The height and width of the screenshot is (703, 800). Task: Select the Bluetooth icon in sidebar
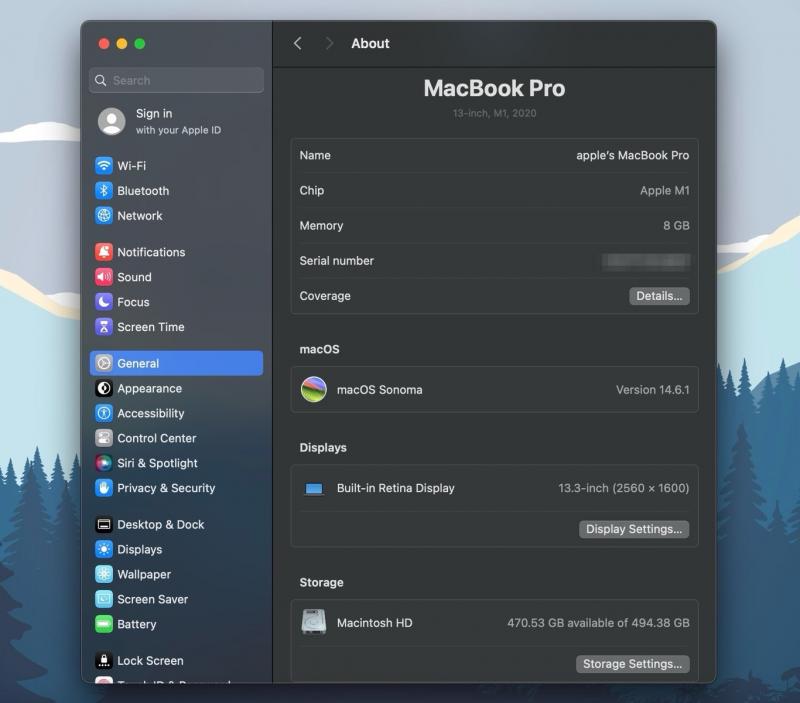104,191
